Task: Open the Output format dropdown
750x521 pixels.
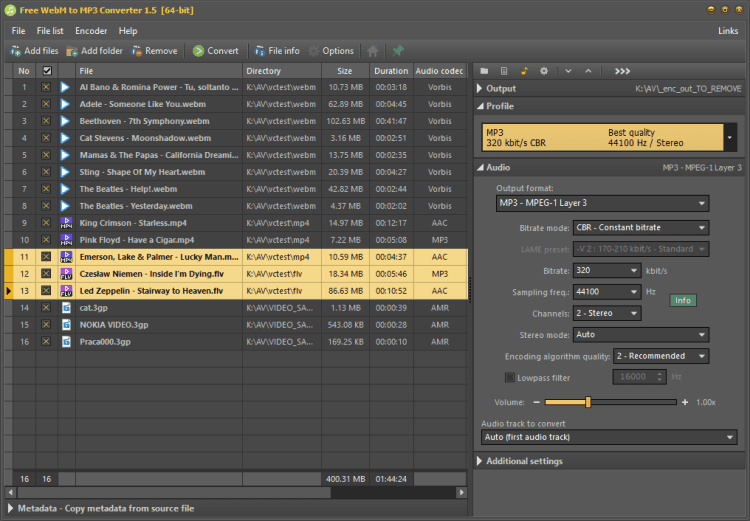Action: click(603, 204)
